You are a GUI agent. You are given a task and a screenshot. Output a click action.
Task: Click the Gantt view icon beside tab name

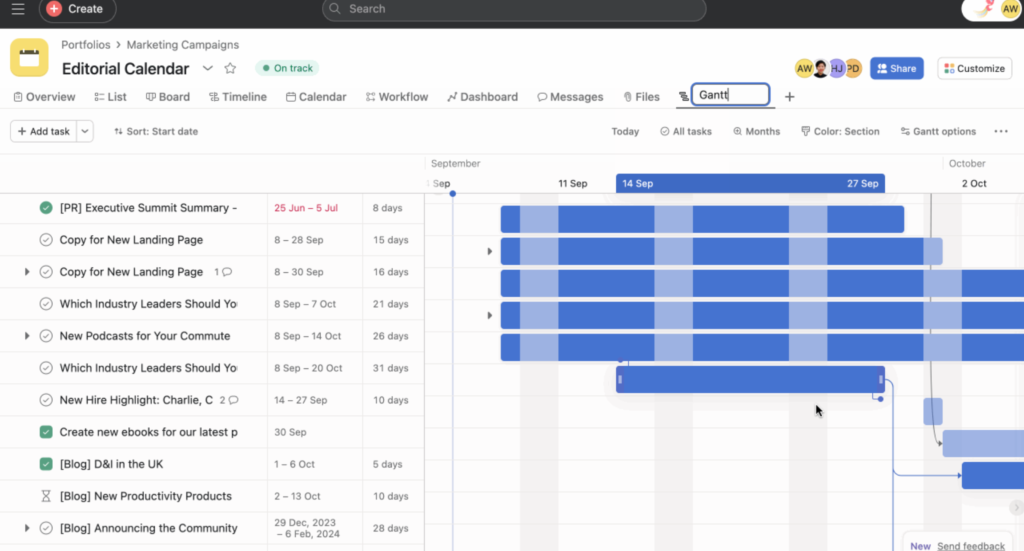(x=683, y=97)
